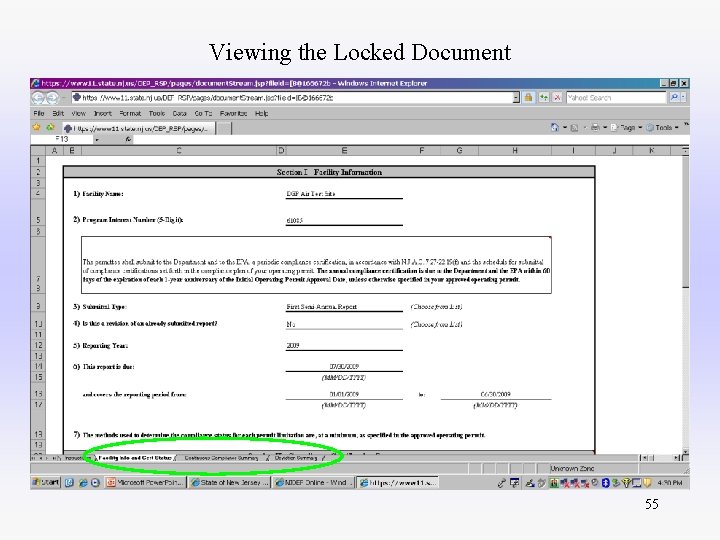Click the bluetooth icon in the system tray

[x=605, y=483]
